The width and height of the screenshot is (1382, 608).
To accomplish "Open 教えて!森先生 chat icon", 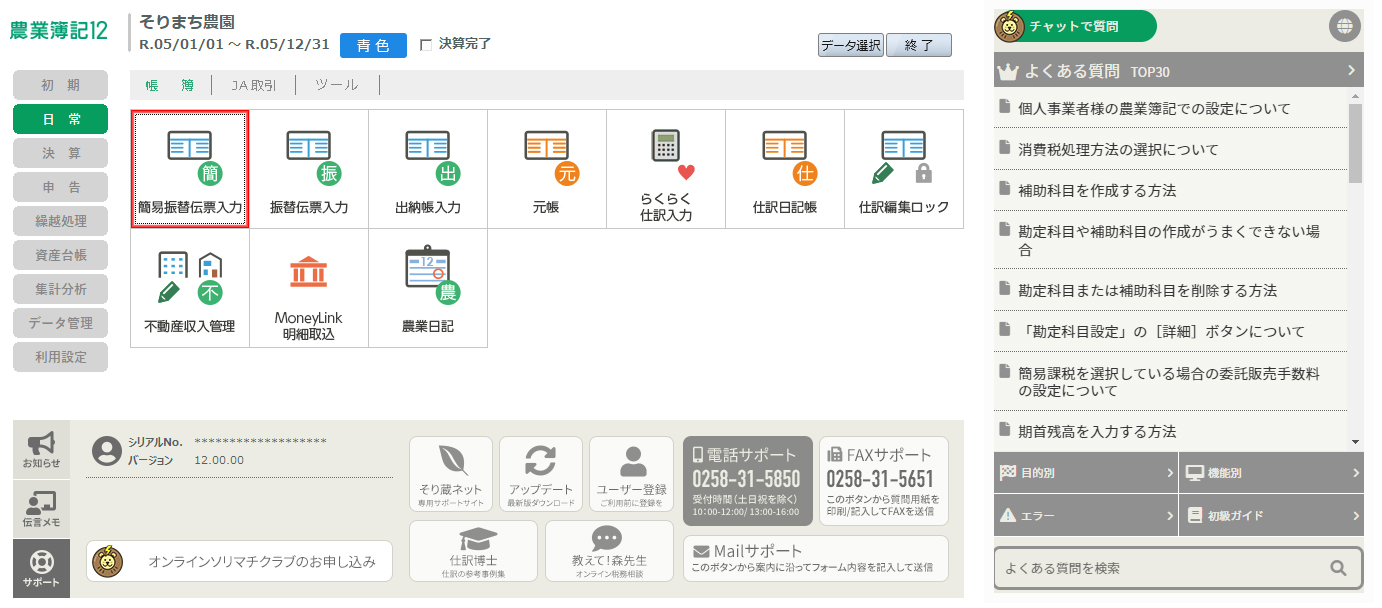I will [610, 551].
